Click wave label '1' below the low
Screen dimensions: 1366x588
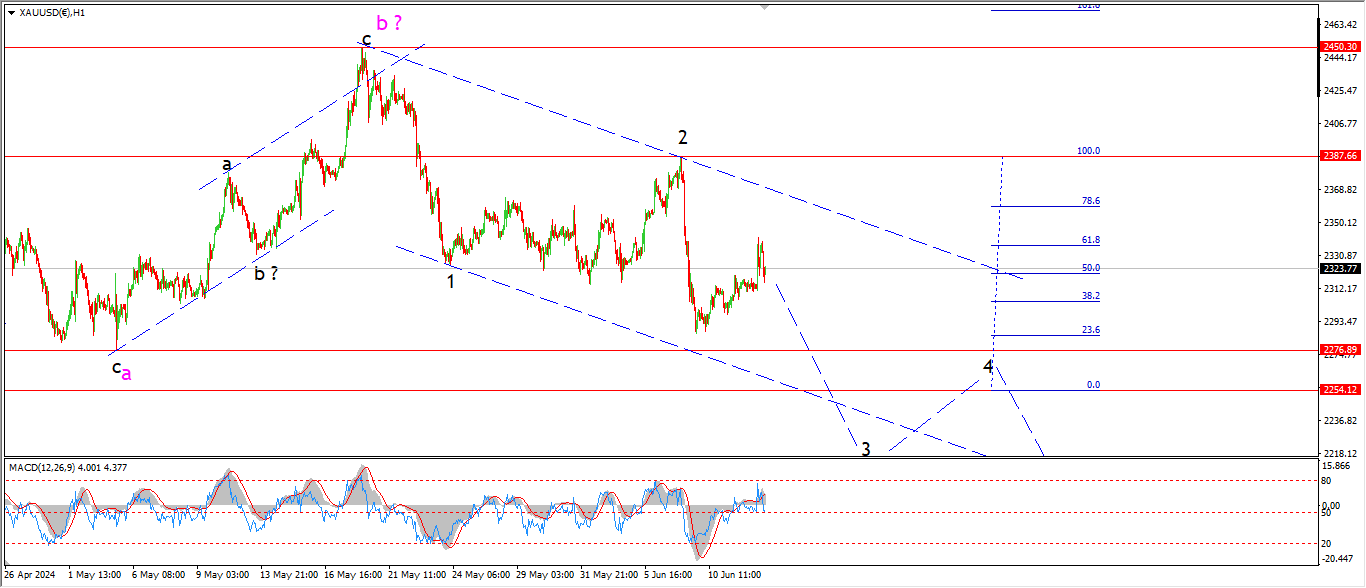[x=451, y=281]
